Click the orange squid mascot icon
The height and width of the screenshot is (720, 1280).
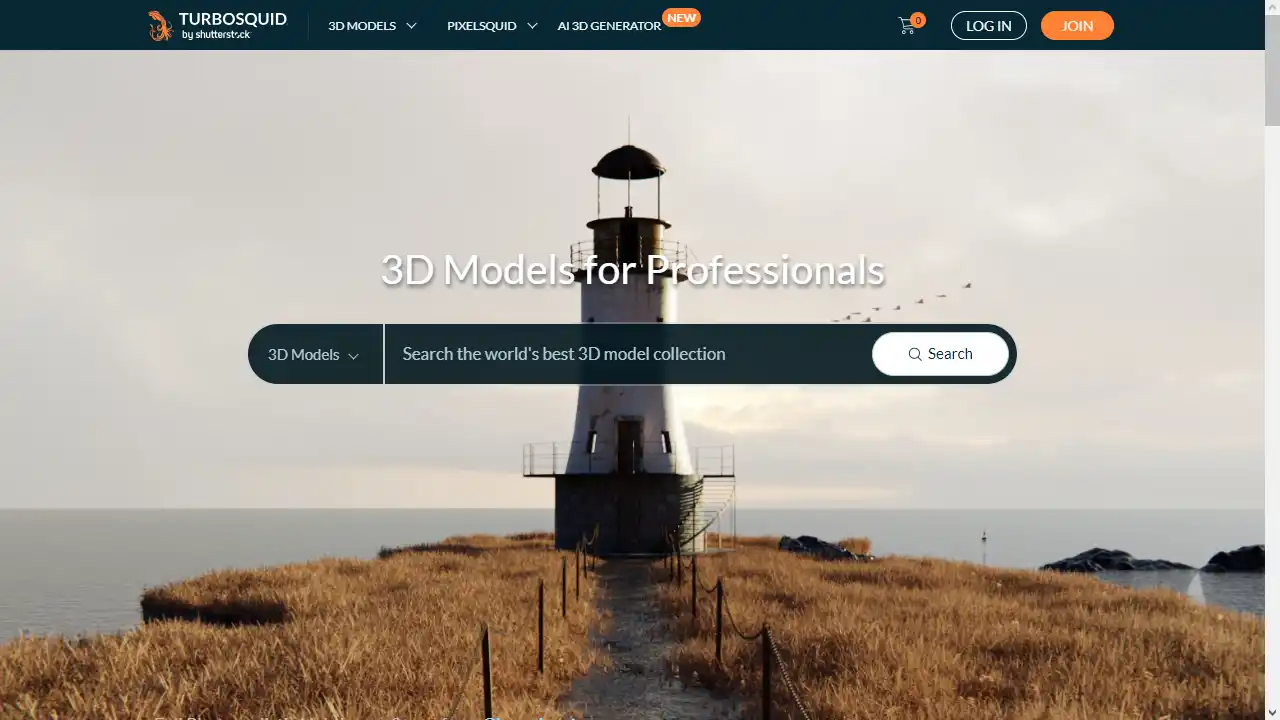coord(160,25)
